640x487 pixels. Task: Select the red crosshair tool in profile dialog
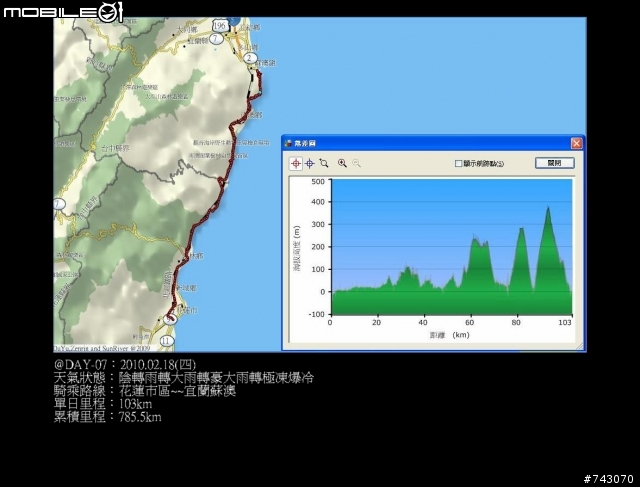point(296,164)
